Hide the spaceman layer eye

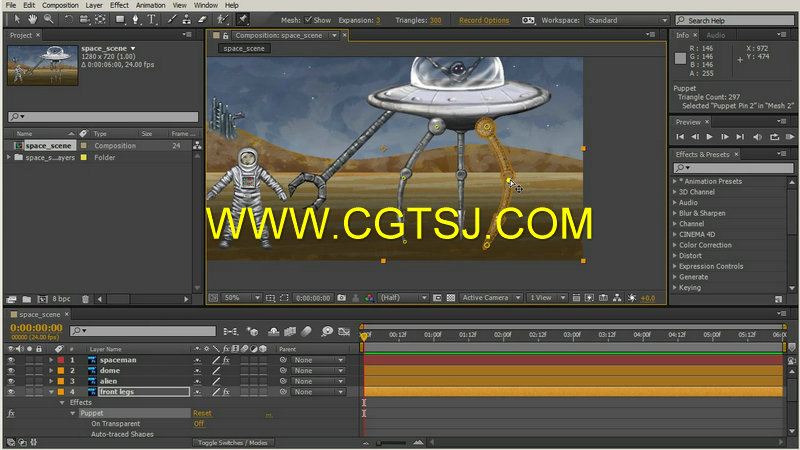tap(11, 360)
